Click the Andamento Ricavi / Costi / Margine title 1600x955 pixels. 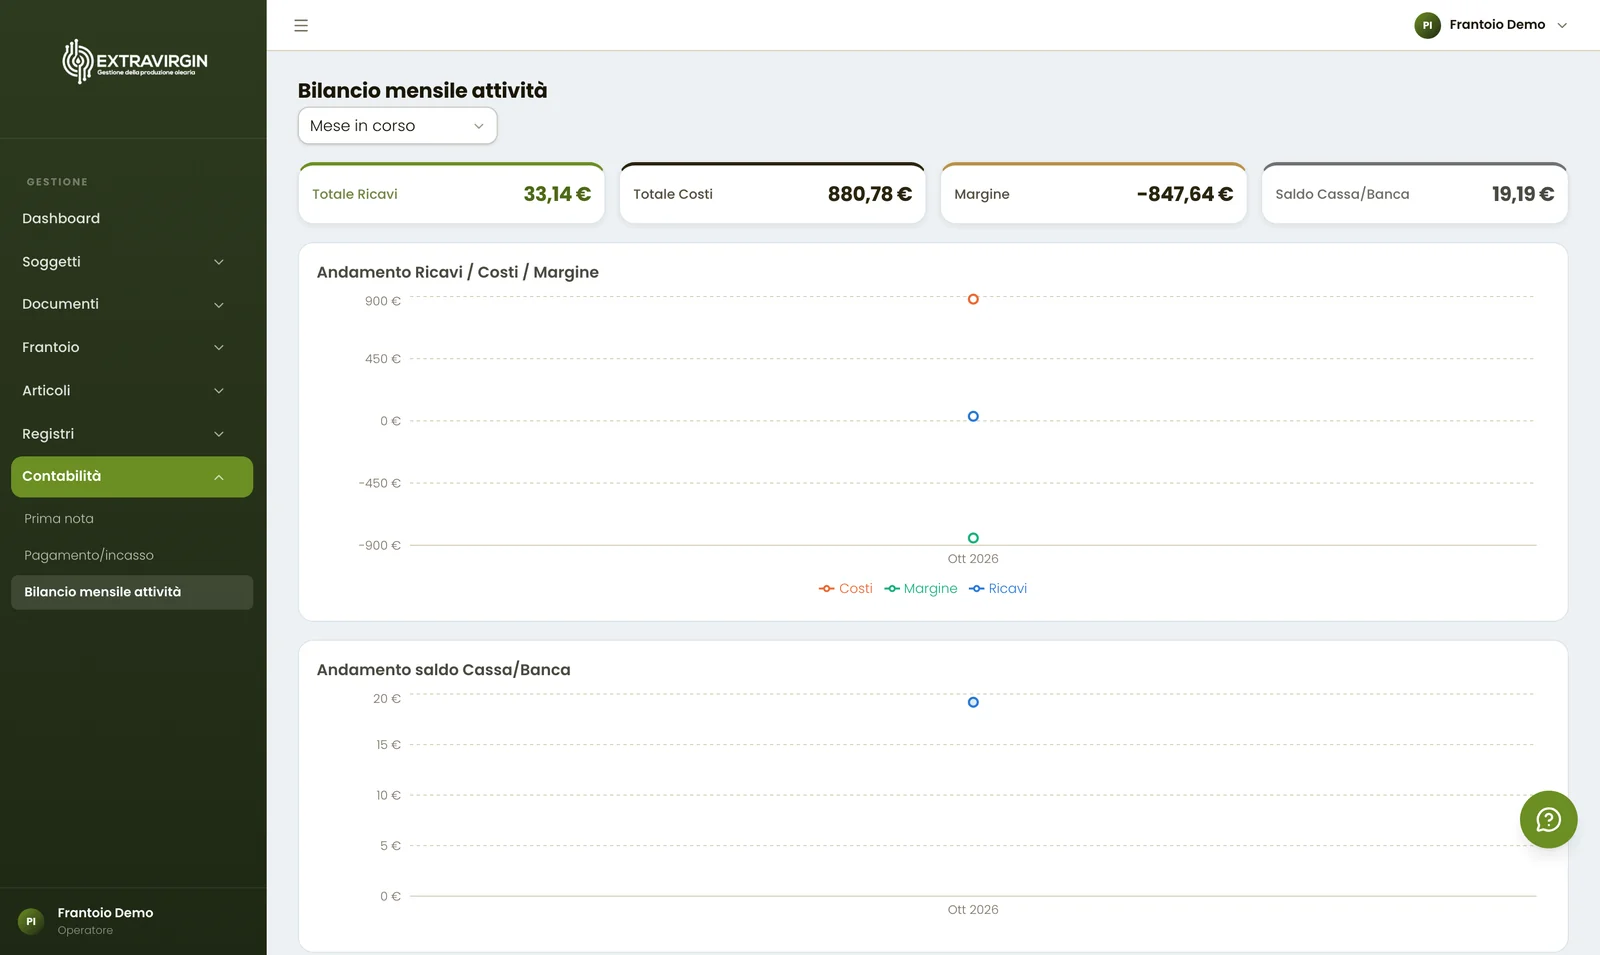[458, 272]
